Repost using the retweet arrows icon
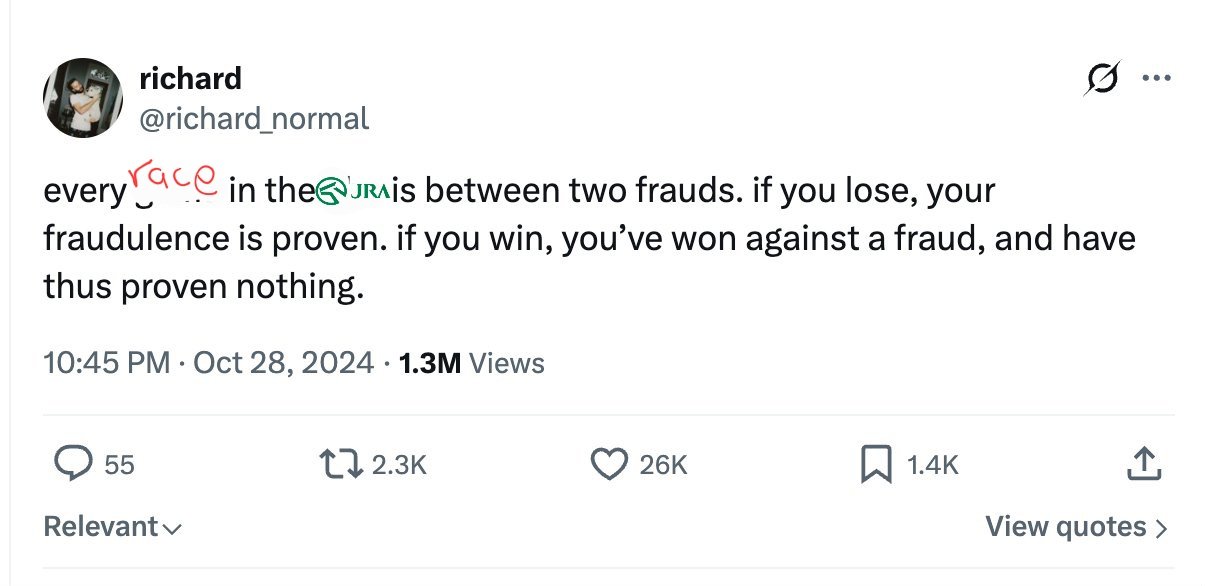 pos(339,464)
